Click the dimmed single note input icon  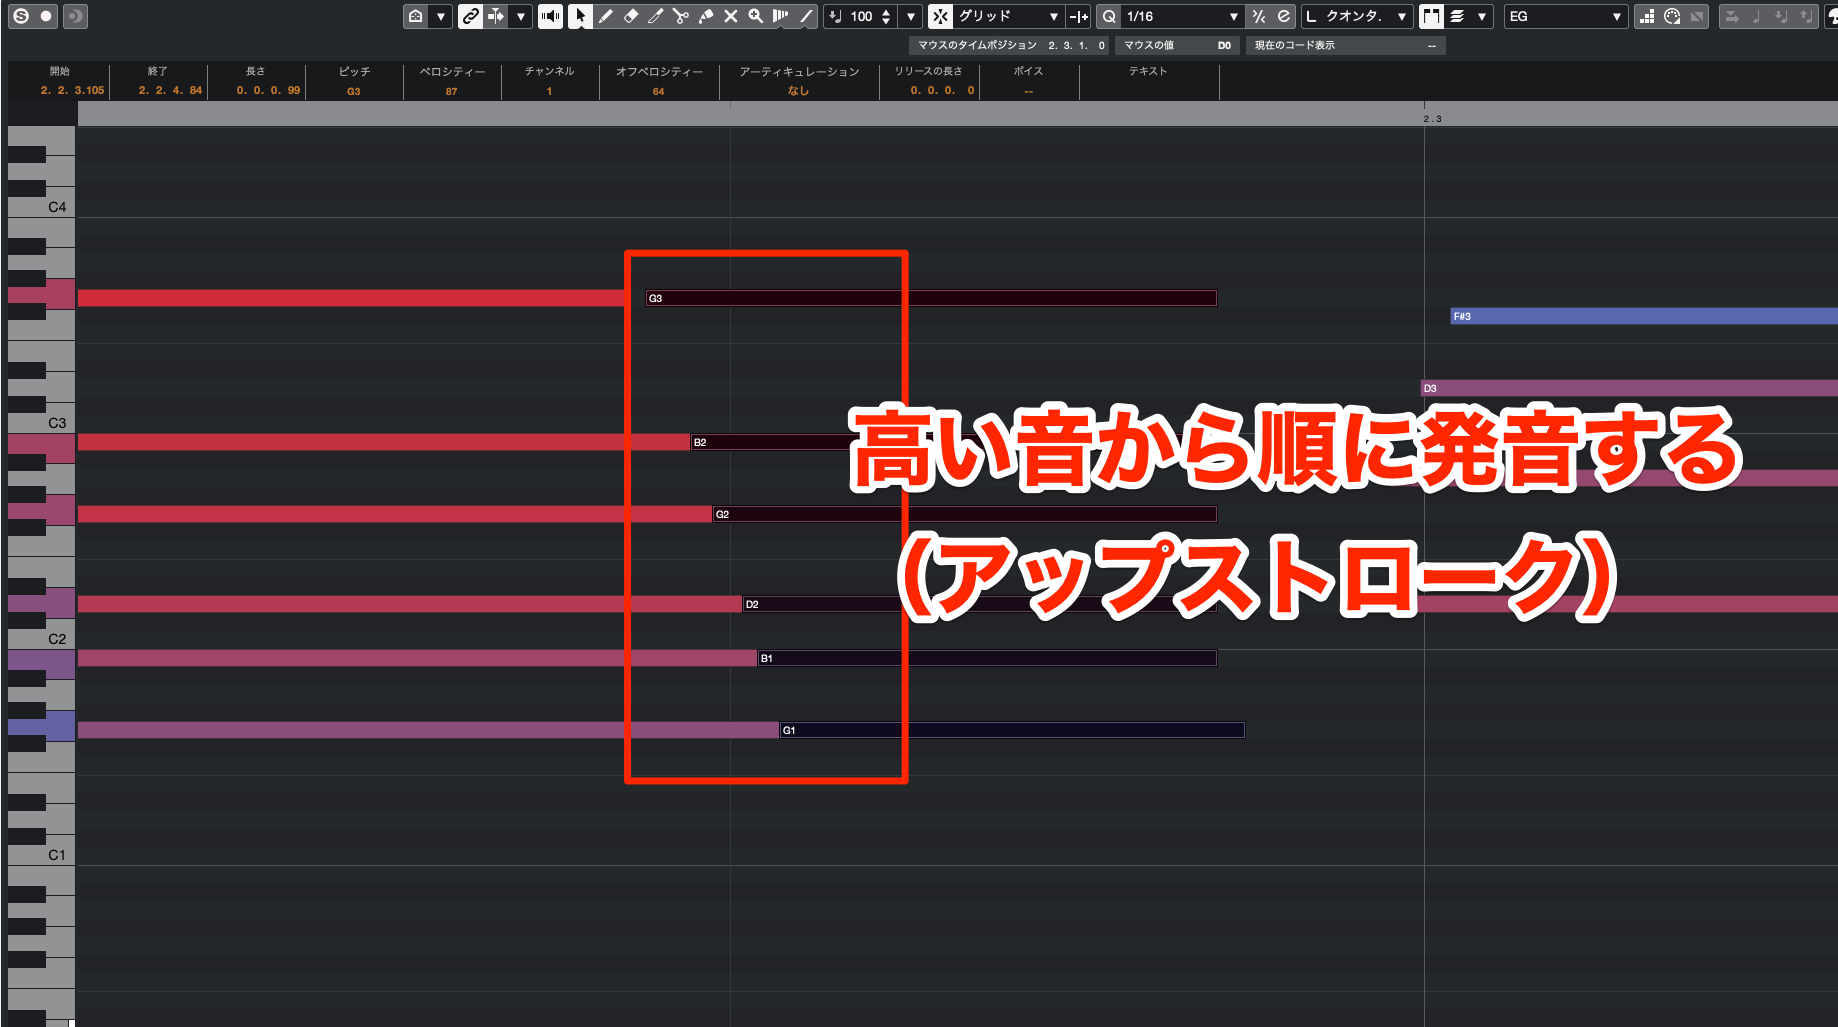point(1757,16)
